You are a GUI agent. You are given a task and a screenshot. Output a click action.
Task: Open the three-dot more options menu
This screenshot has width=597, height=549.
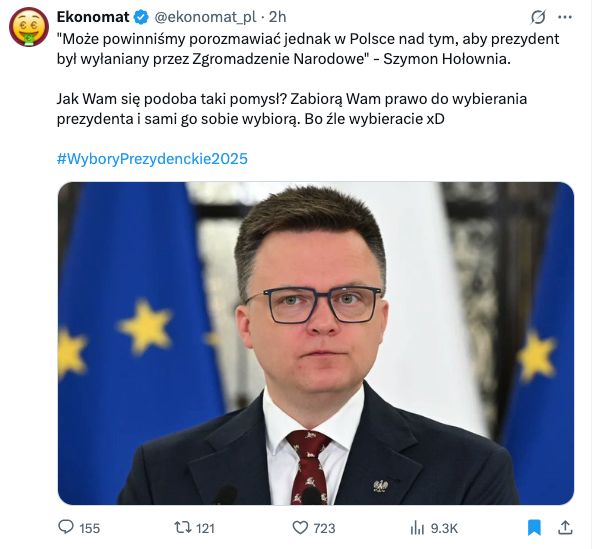(x=565, y=17)
